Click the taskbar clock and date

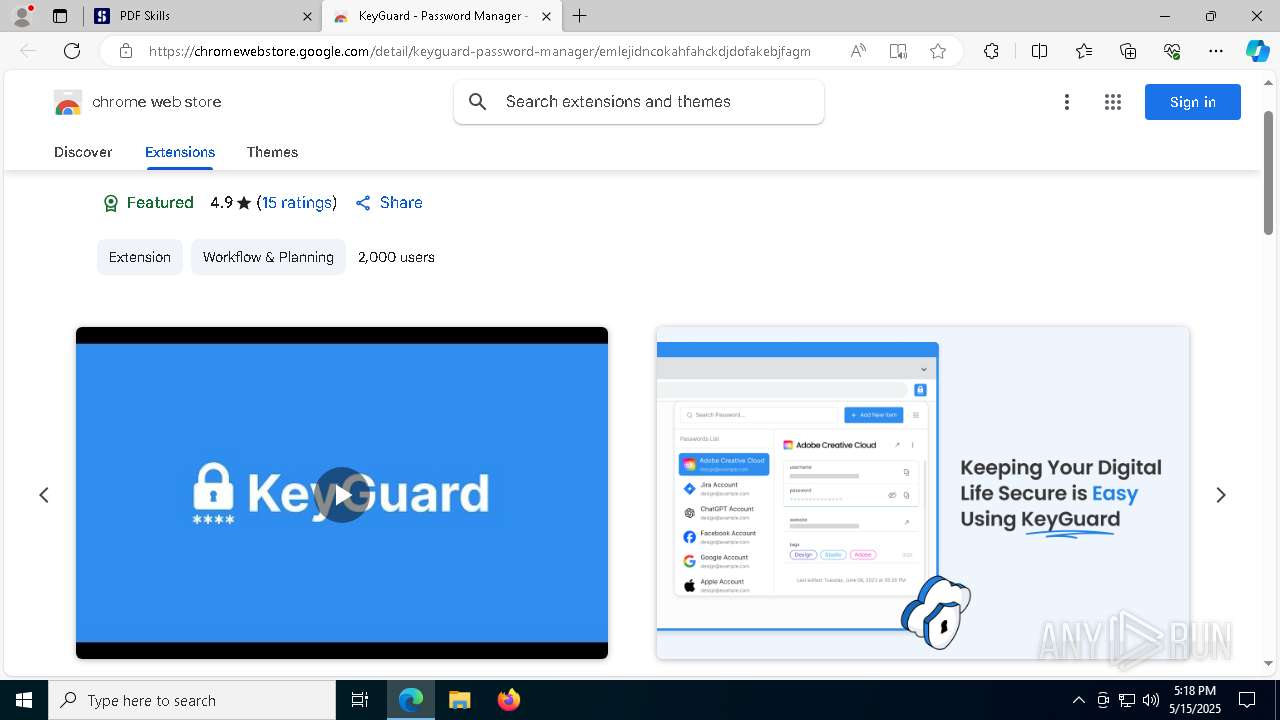point(1195,700)
